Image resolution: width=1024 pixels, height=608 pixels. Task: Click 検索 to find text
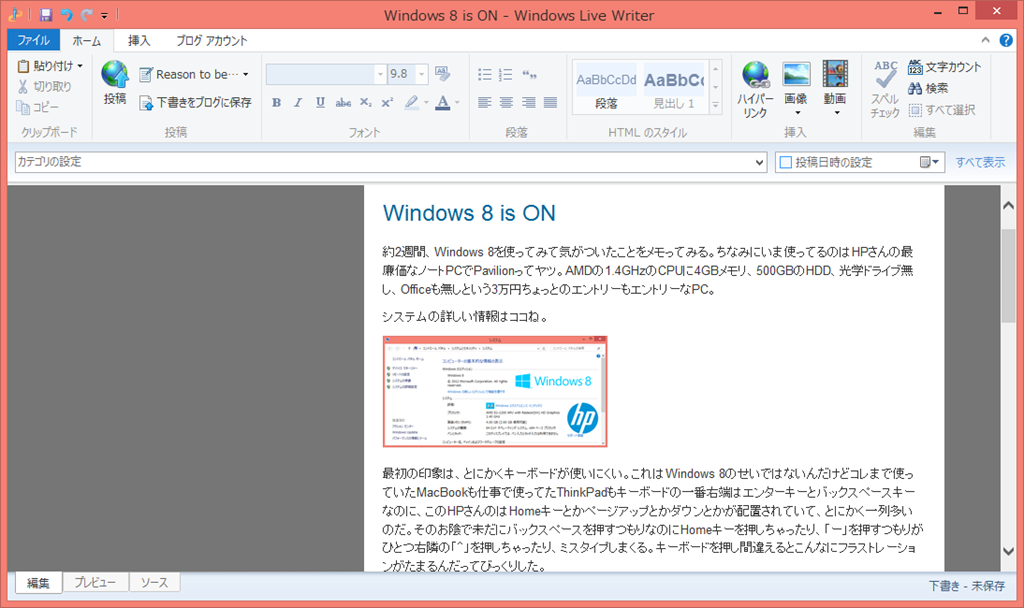(928, 88)
